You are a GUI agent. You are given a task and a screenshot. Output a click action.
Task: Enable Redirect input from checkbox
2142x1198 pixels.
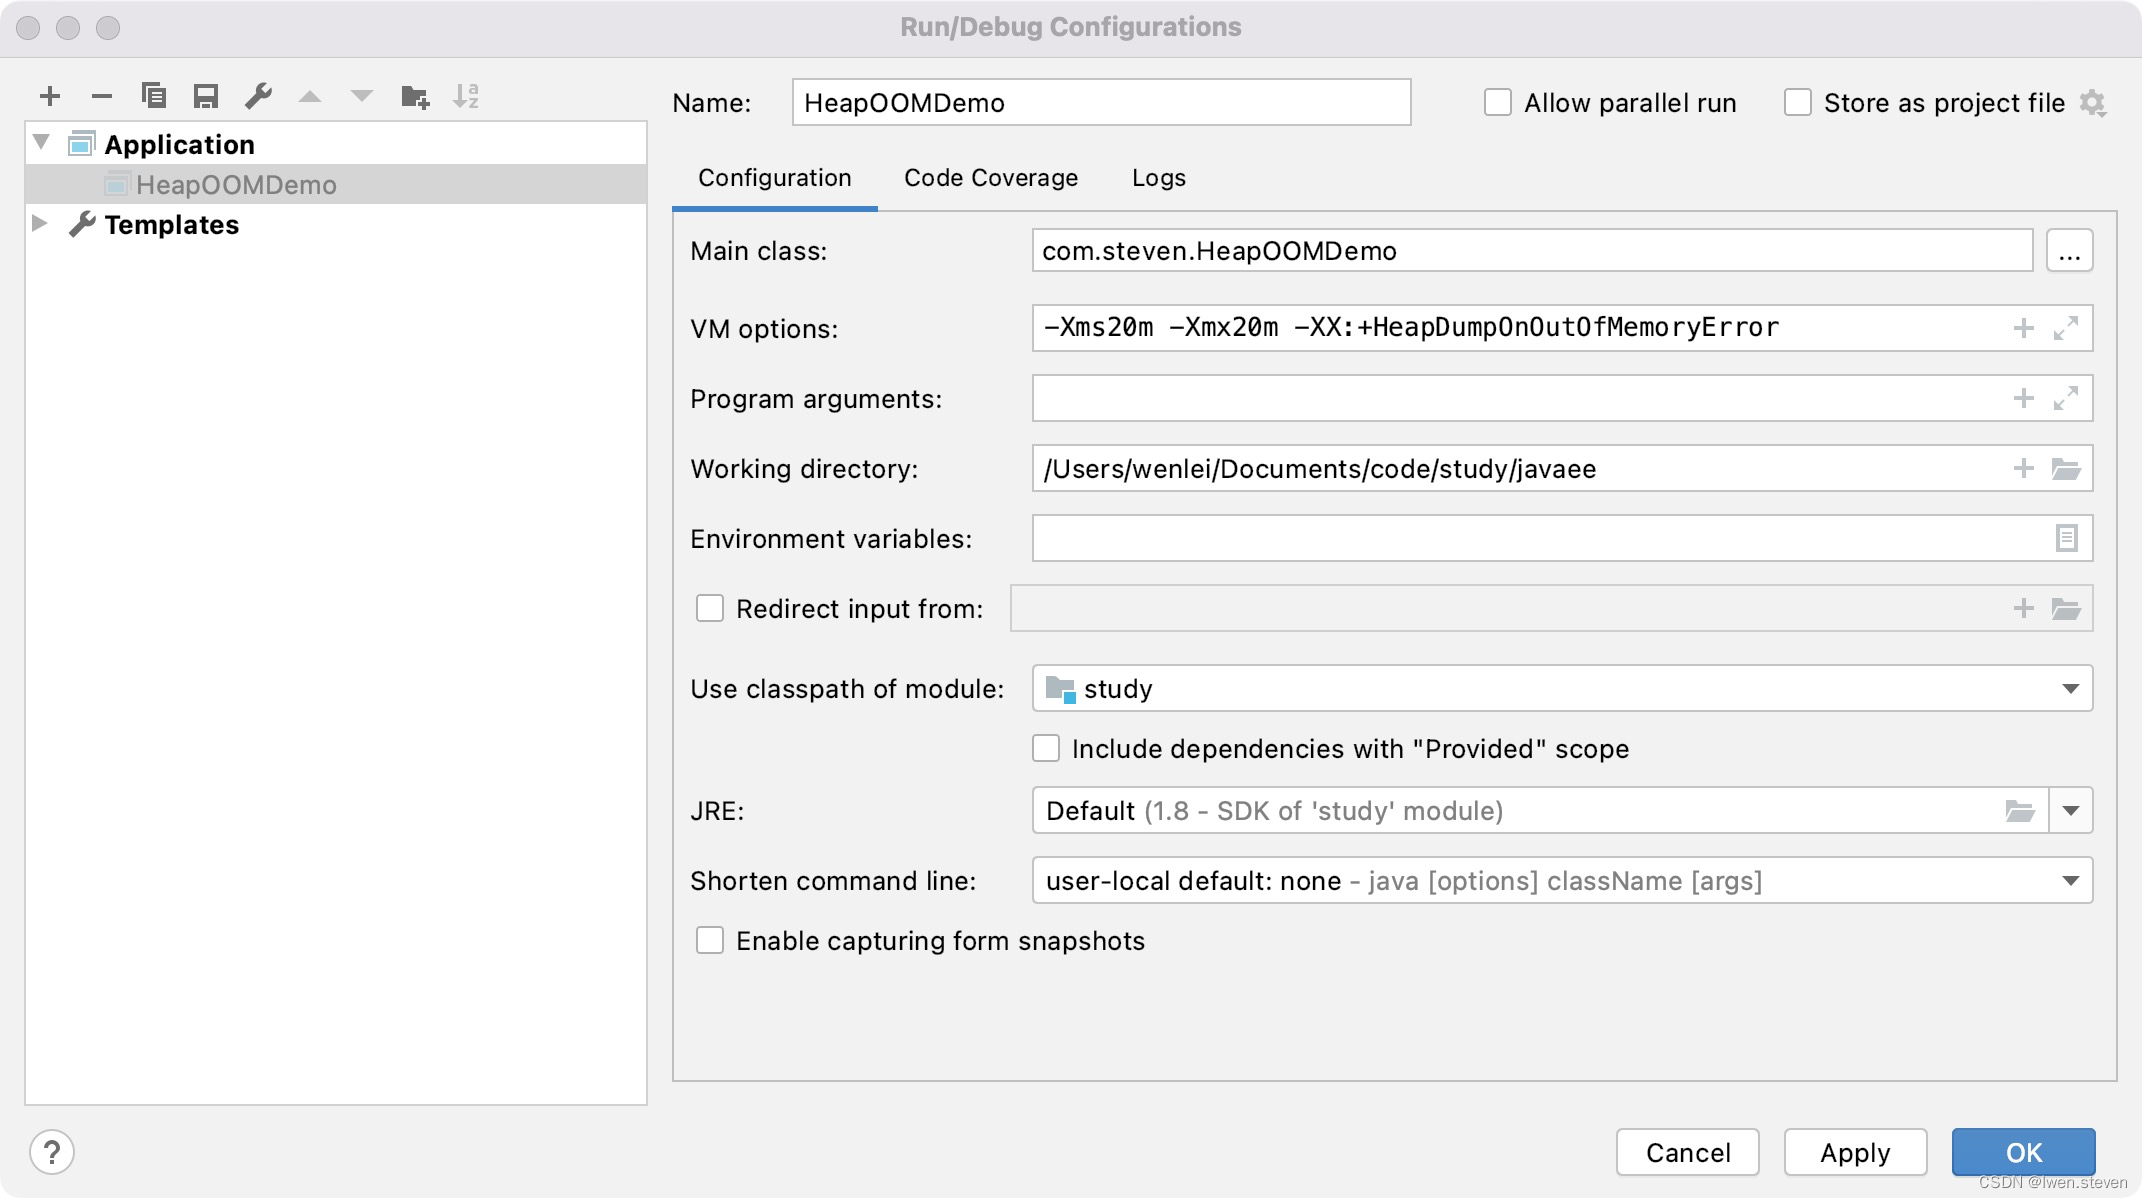(x=706, y=608)
